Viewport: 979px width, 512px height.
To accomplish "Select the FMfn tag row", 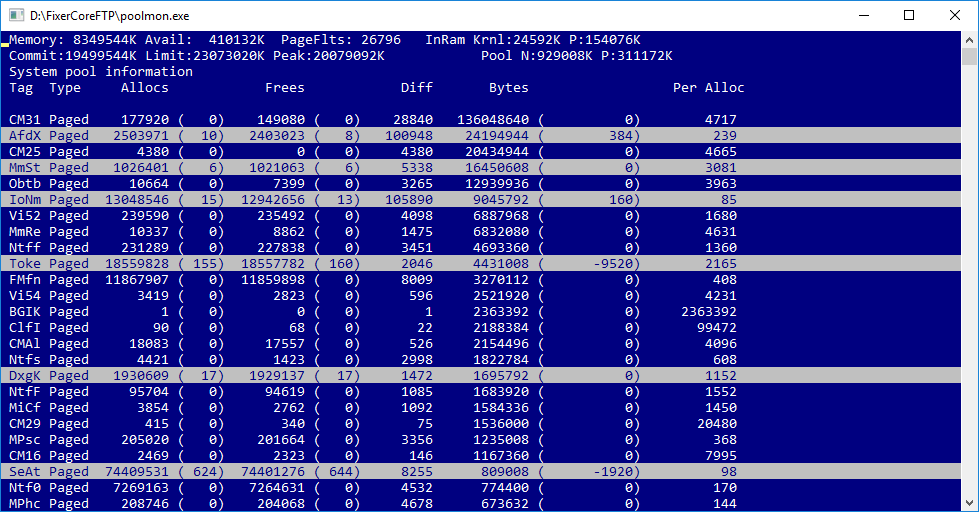I will [x=481, y=280].
